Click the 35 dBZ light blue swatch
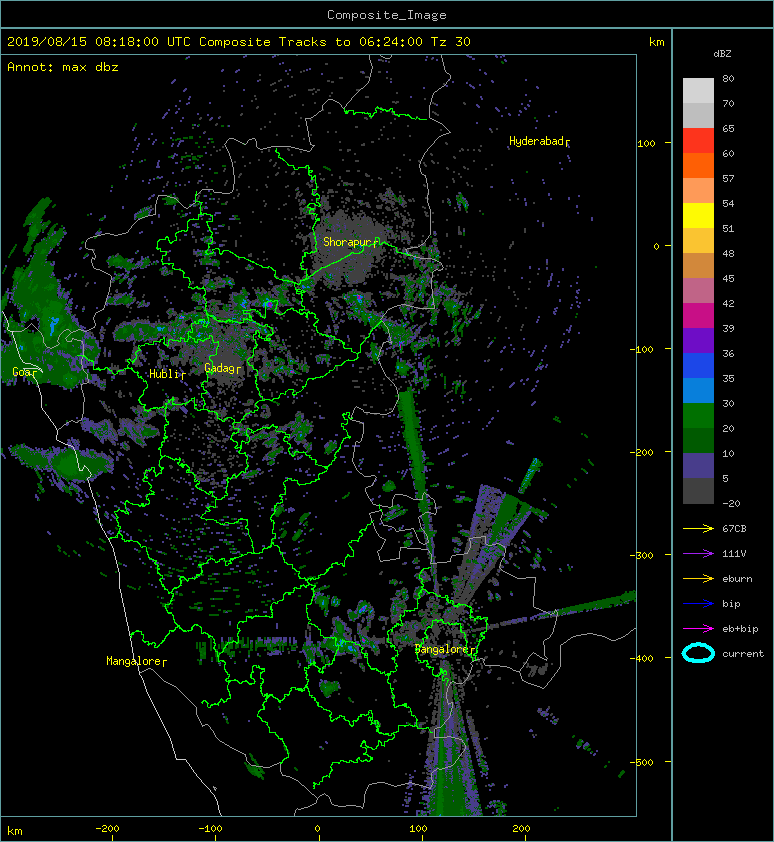Screen dimensions: 774x842 point(698,390)
